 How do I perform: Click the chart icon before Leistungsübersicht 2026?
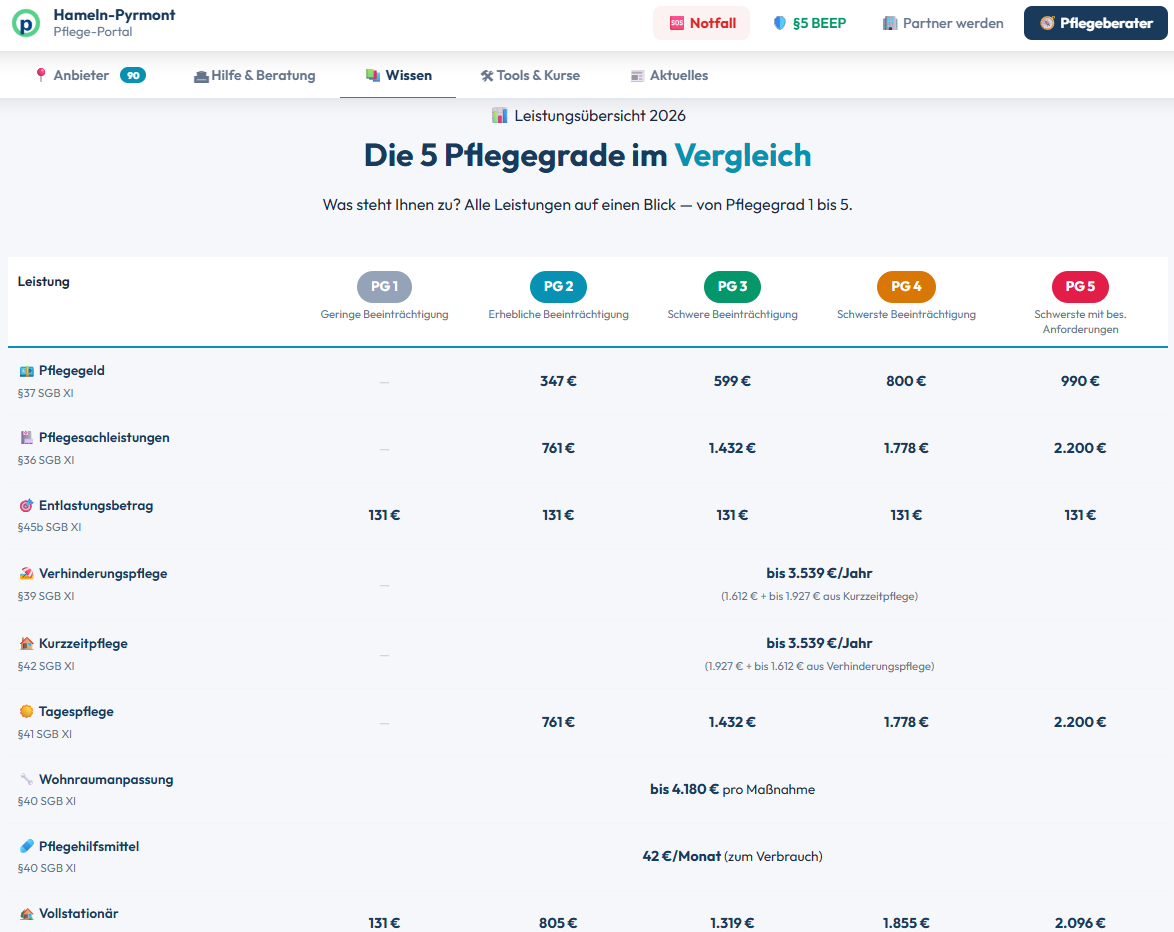tap(500, 115)
